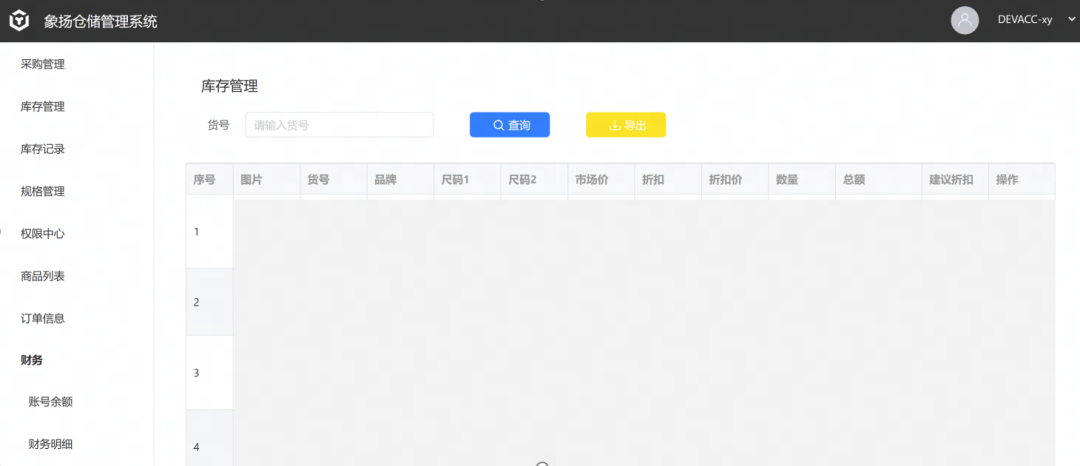This screenshot has width=1080, height=466.
Task: Click the download icon in 导出 button
Action: [x=615, y=125]
